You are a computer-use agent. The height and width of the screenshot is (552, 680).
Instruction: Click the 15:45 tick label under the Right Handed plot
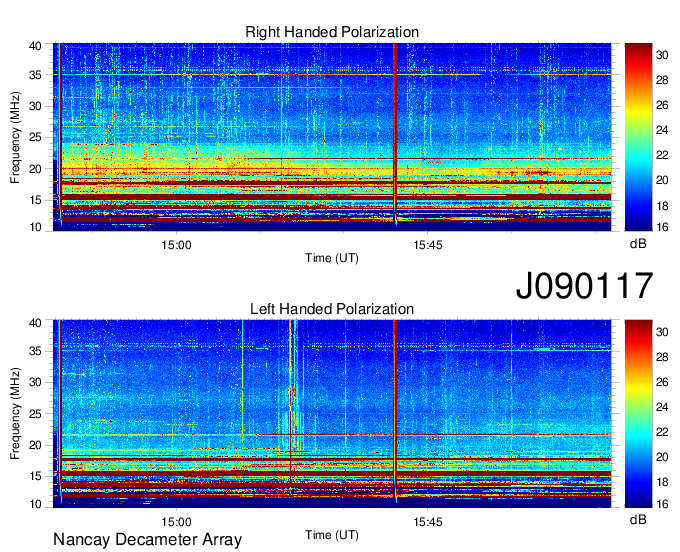[x=428, y=245]
